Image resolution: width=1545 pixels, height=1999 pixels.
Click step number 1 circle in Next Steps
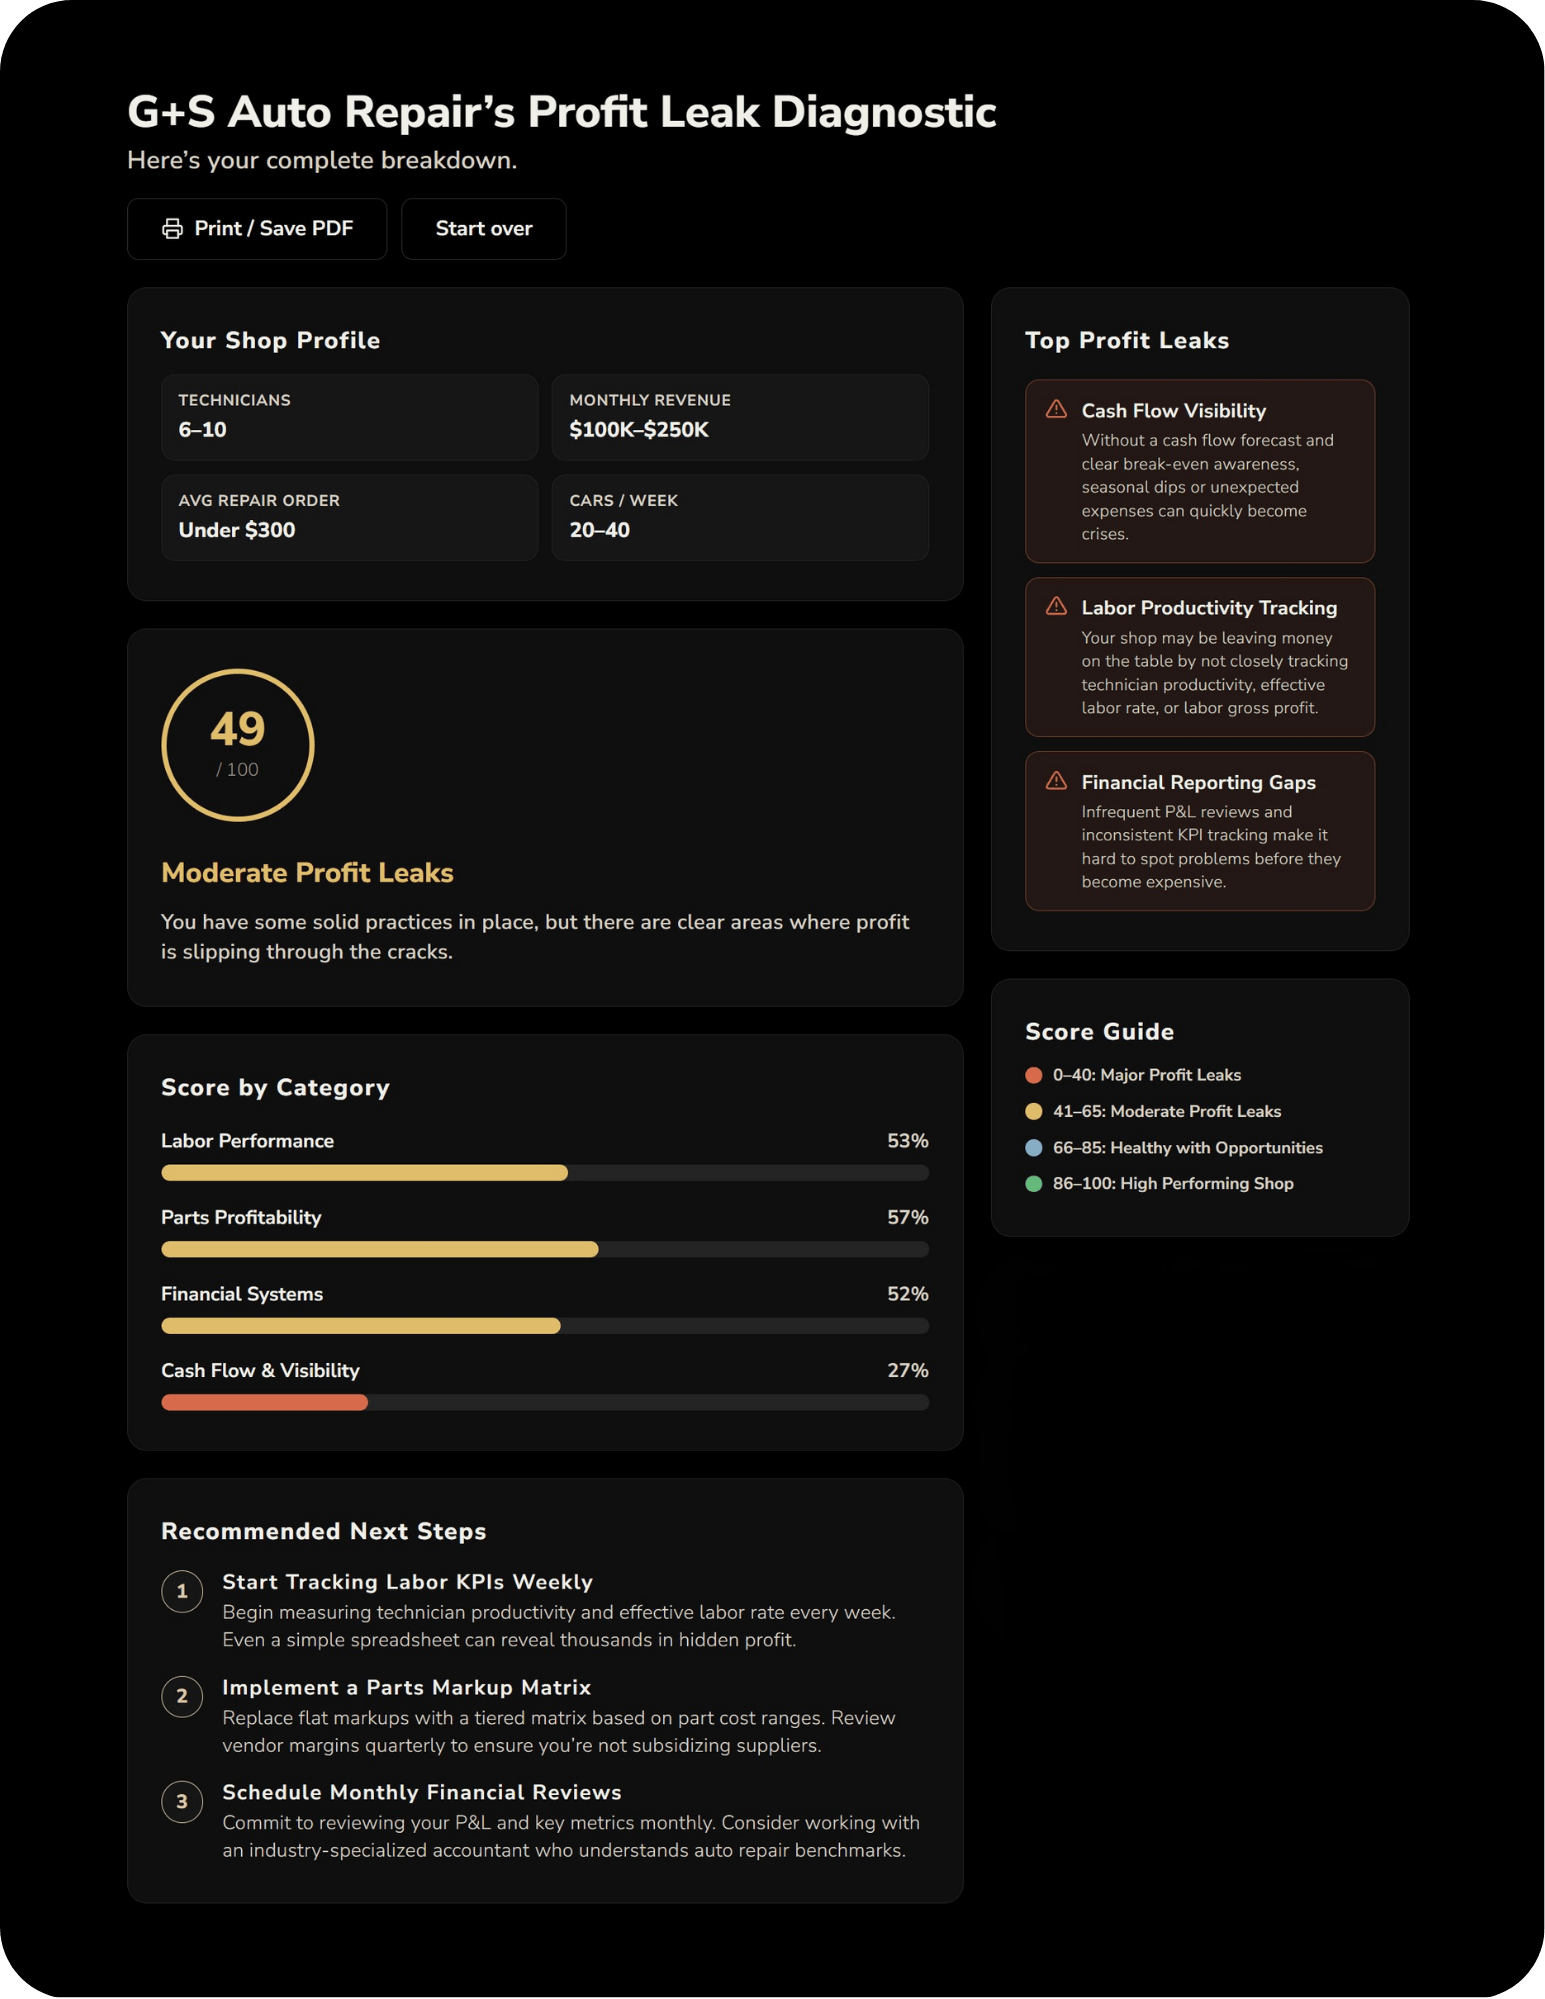[182, 1591]
